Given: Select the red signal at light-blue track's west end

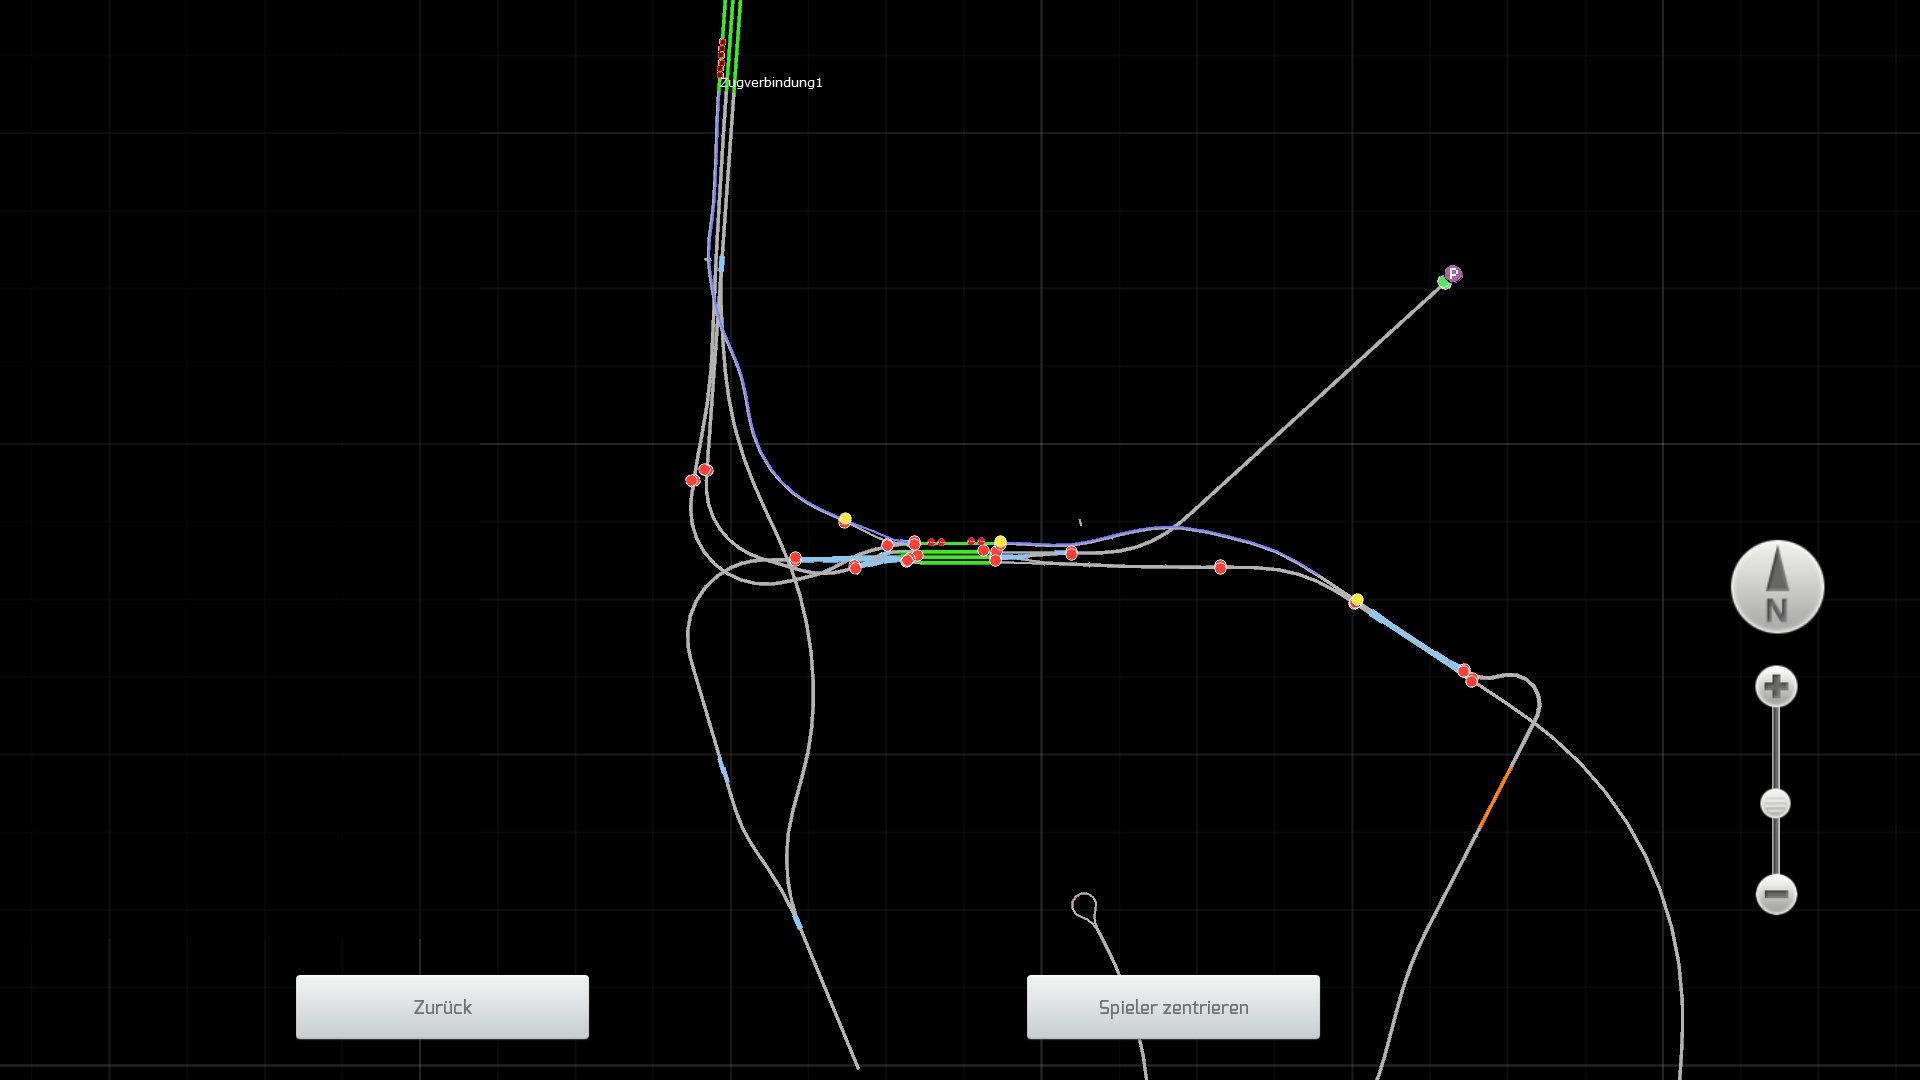Looking at the screenshot, I should coord(795,558).
